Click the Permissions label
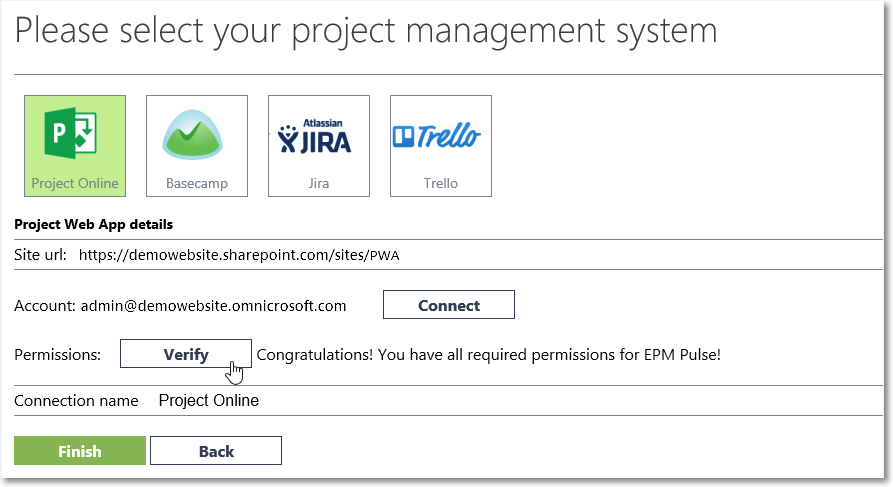893x487 pixels. (58, 355)
